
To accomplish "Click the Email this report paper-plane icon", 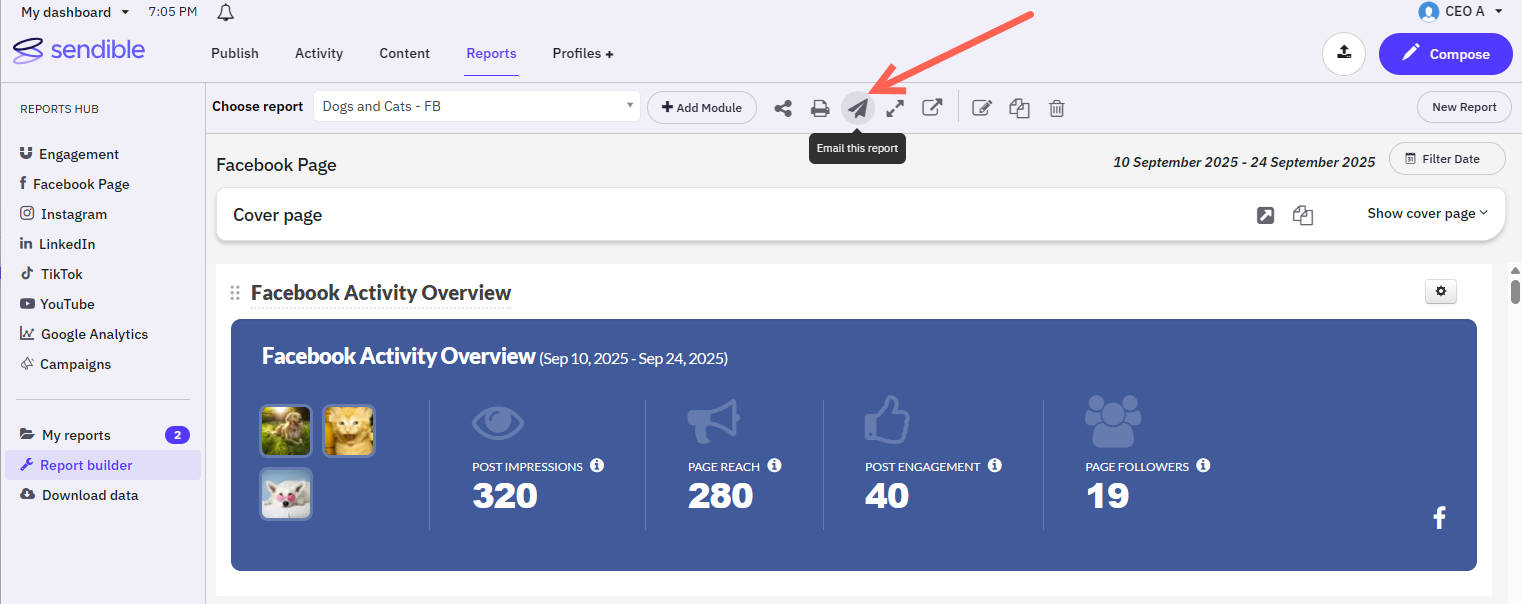I will (x=858, y=108).
